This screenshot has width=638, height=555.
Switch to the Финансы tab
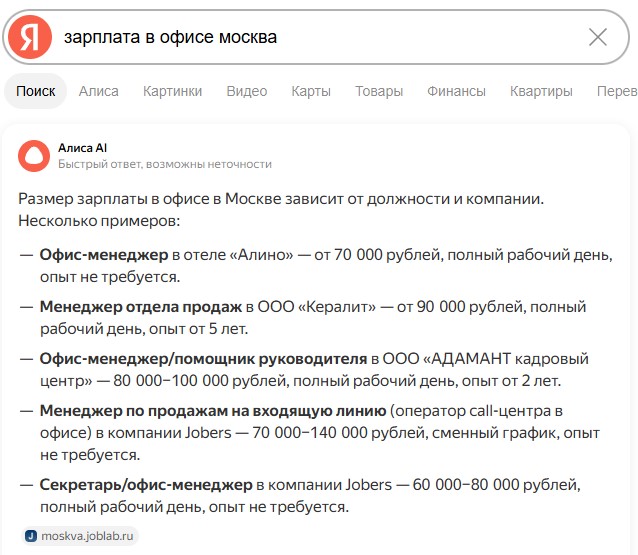(x=456, y=91)
